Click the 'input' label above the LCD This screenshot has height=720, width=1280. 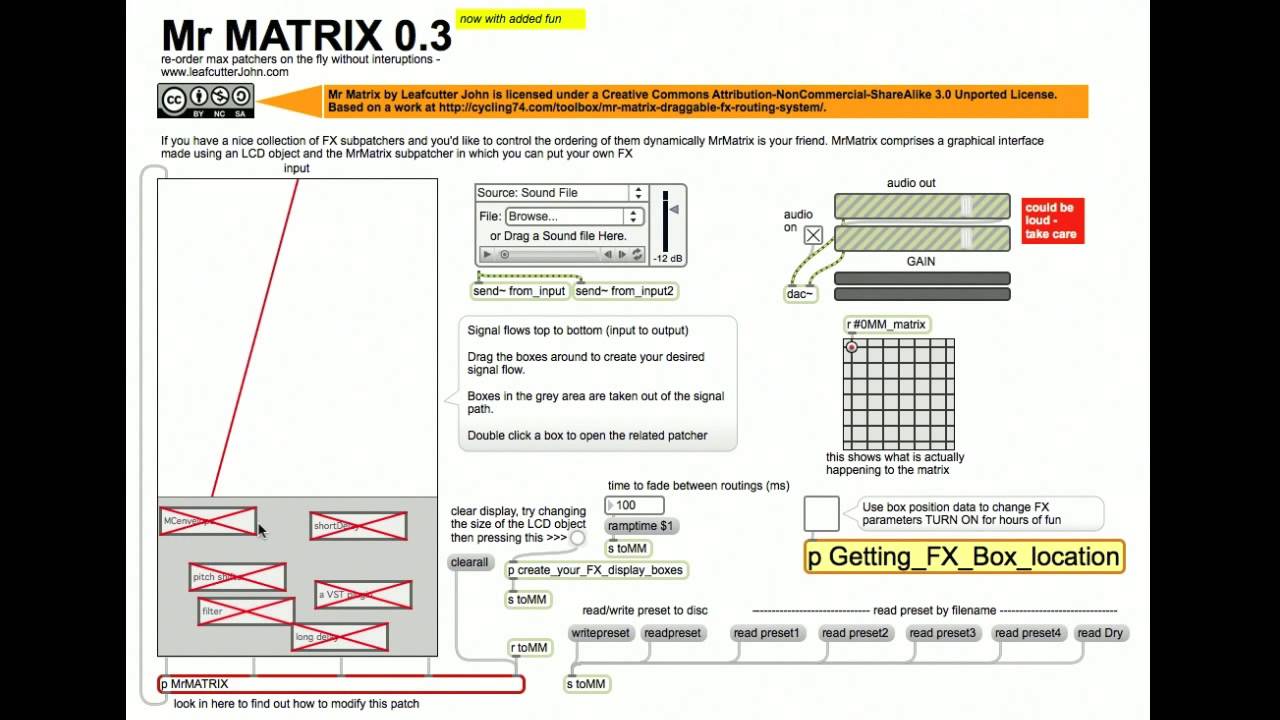pos(297,168)
